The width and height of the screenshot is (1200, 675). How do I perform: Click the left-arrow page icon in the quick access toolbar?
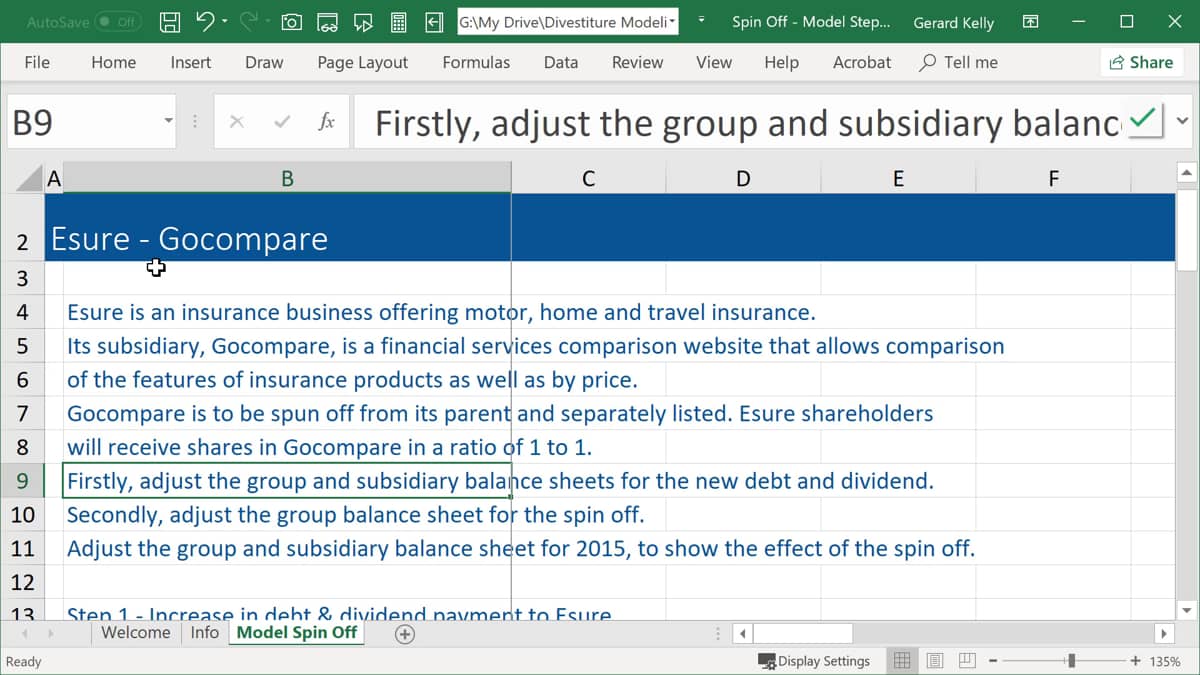pos(434,21)
